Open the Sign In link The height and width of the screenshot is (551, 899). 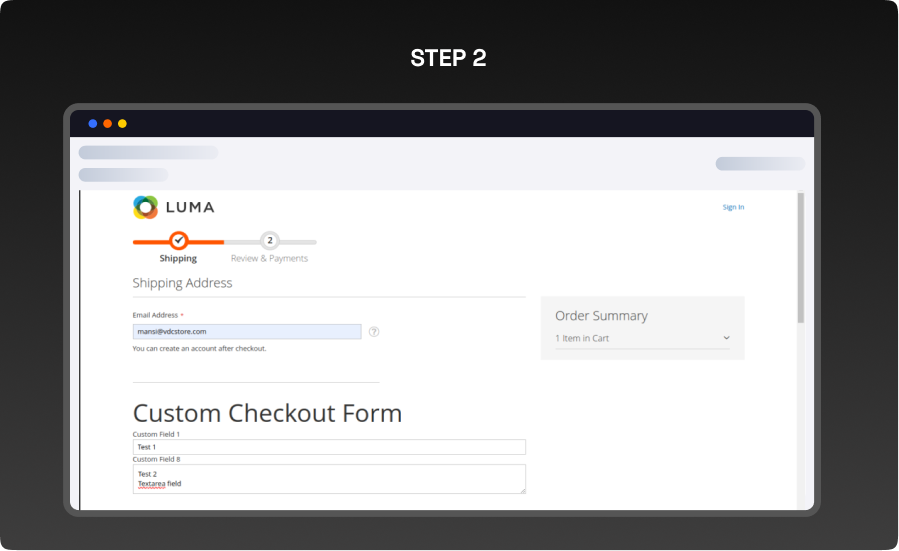(x=733, y=207)
